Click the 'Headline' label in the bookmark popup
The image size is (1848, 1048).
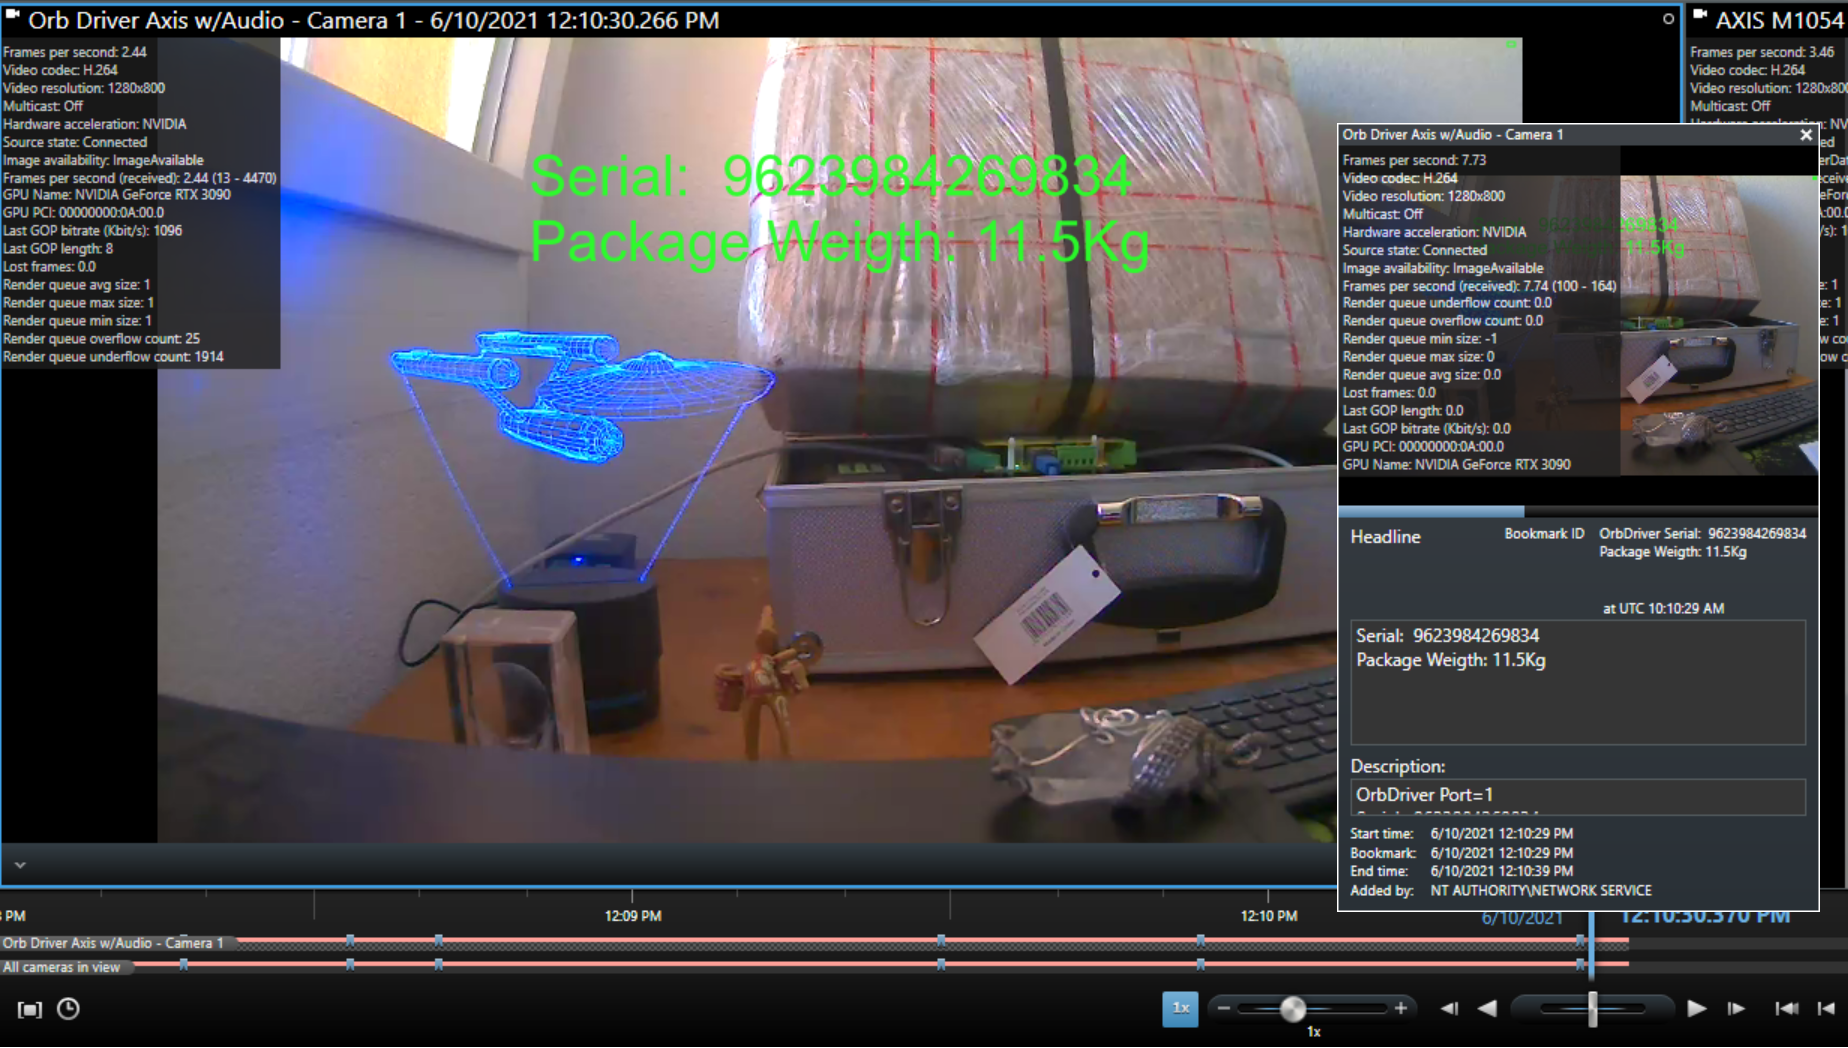[1385, 537]
